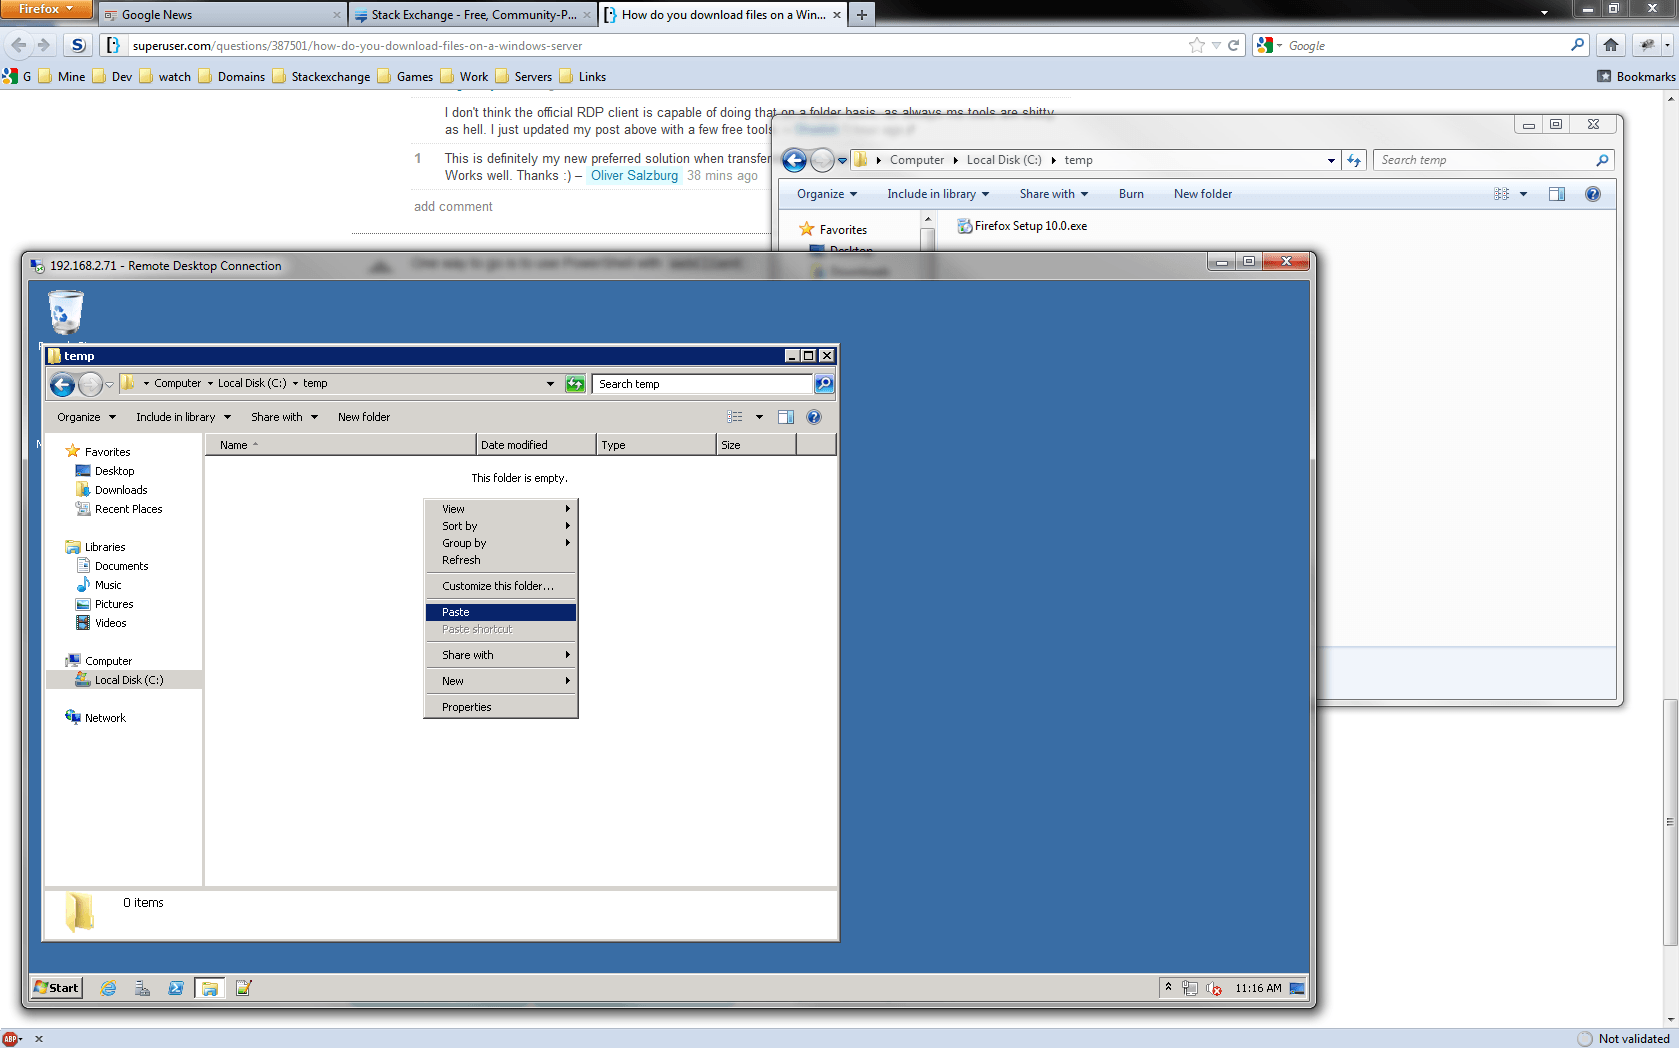The height and width of the screenshot is (1048, 1679).
Task: Open a new Firefox tab
Action: pyautogui.click(x=862, y=15)
